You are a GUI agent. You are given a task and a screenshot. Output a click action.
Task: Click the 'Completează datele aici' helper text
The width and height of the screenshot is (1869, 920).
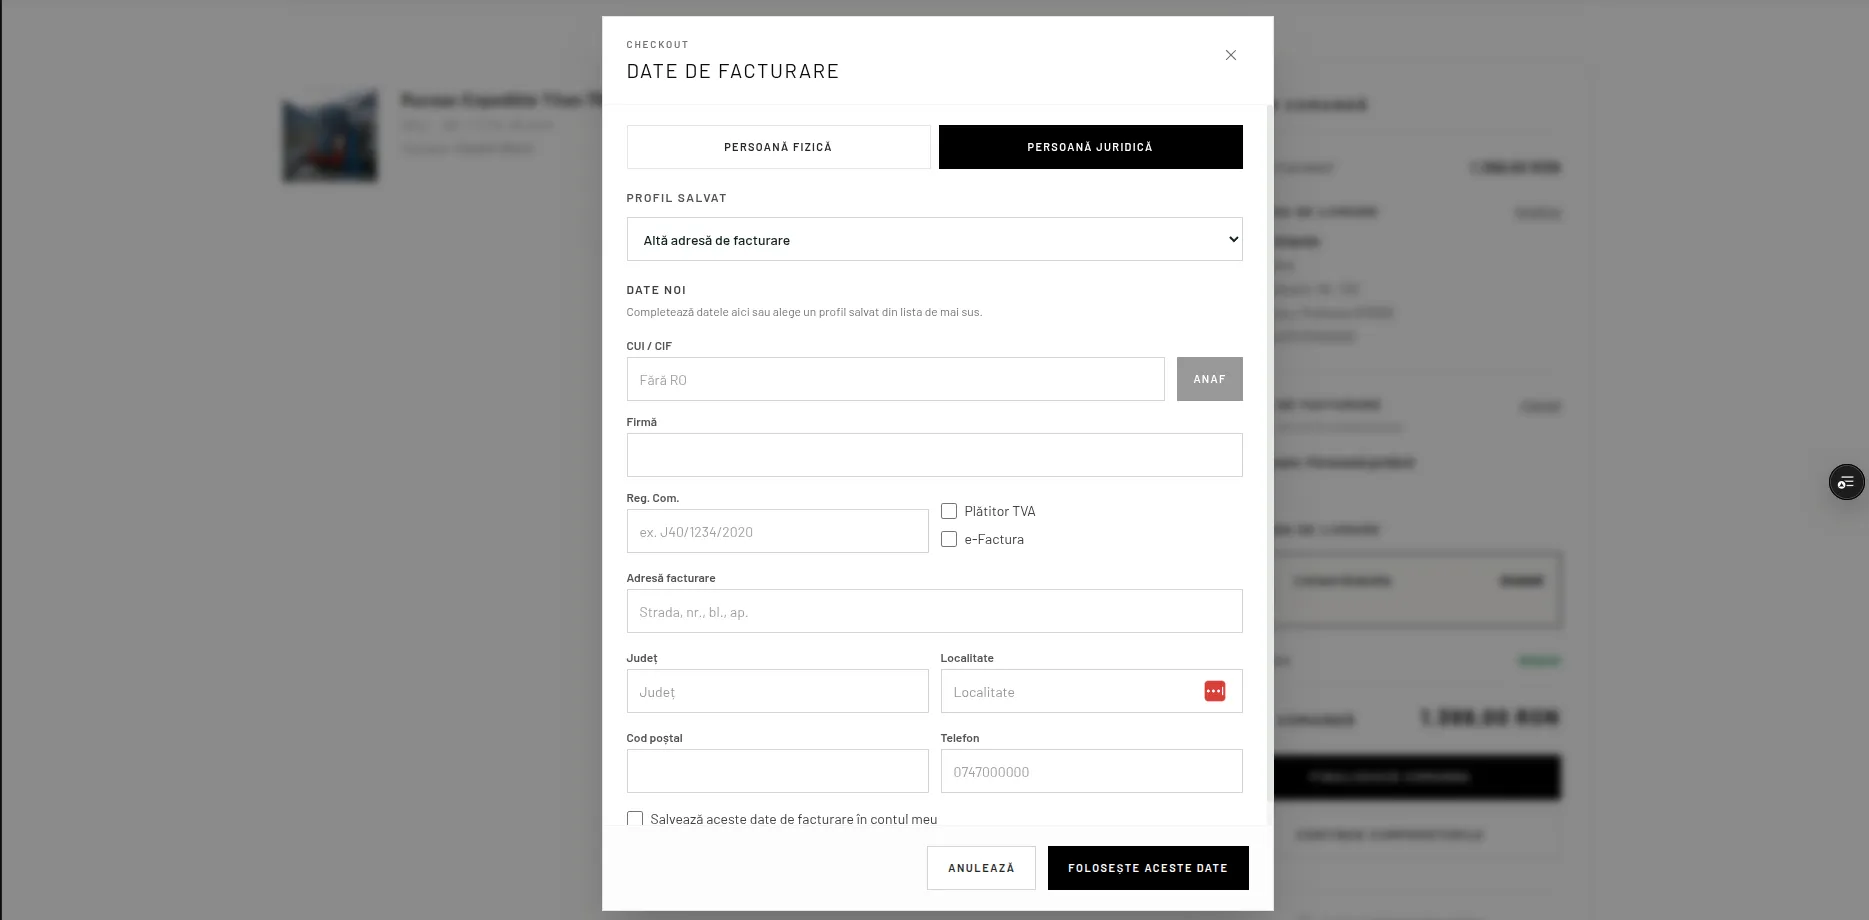pyautogui.click(x=804, y=312)
